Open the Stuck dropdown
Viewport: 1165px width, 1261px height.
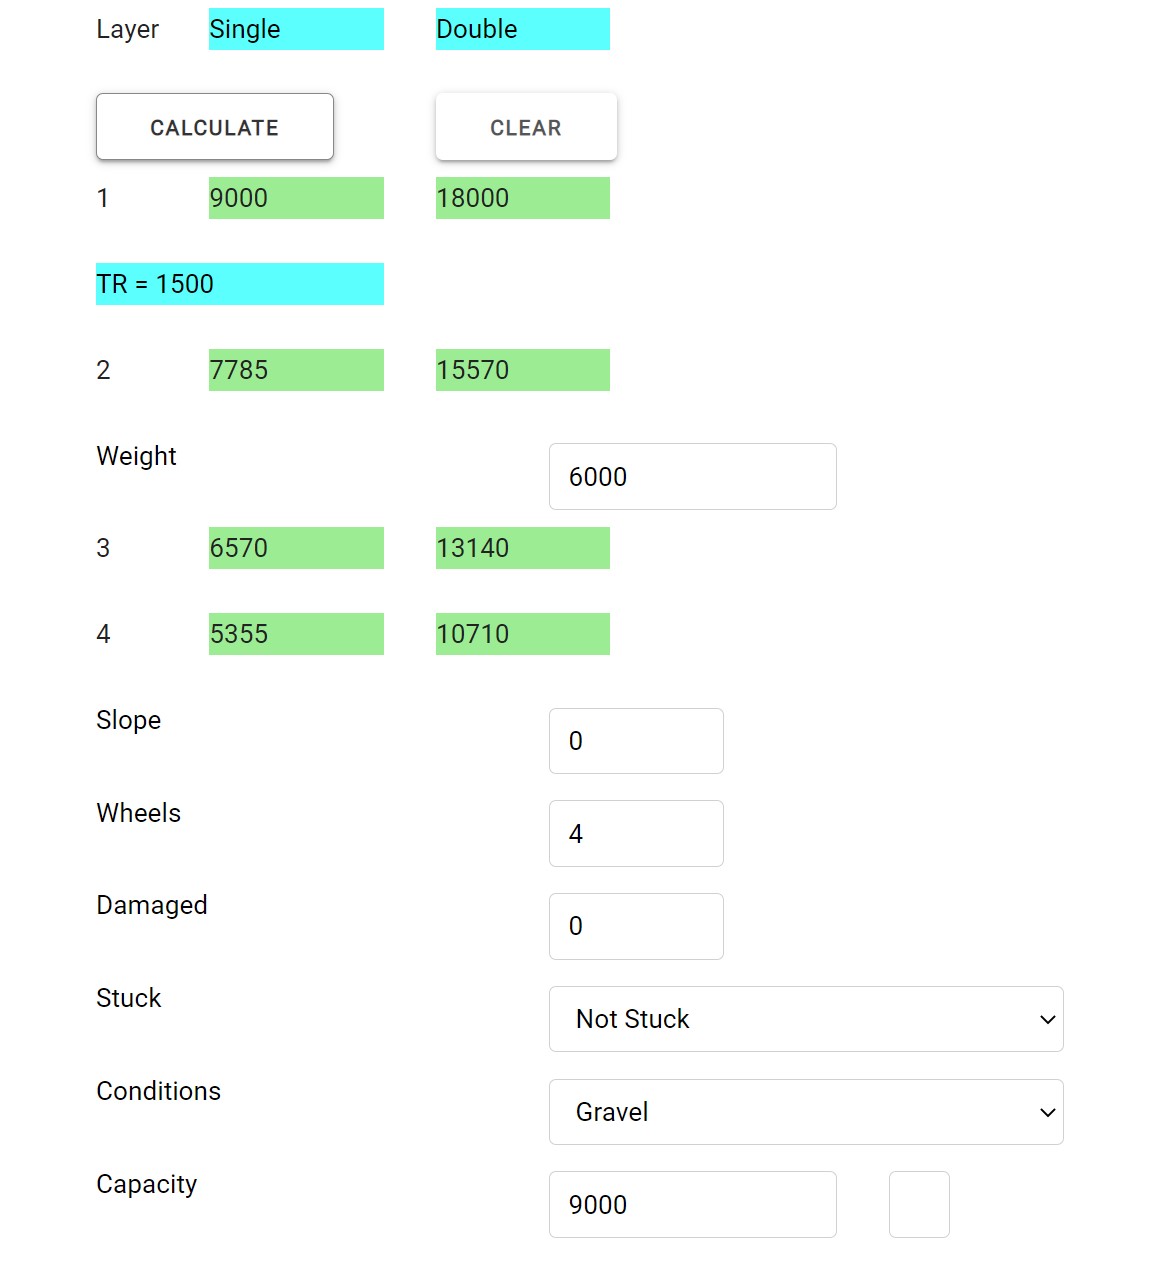[805, 1019]
